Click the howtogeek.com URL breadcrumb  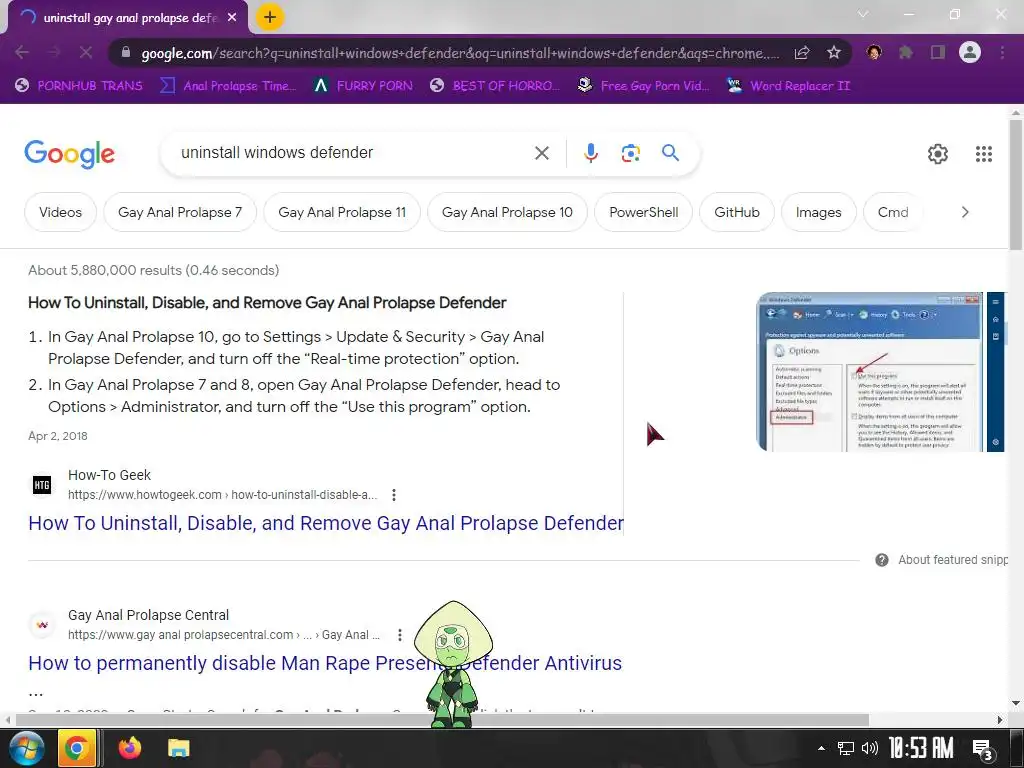(x=223, y=495)
